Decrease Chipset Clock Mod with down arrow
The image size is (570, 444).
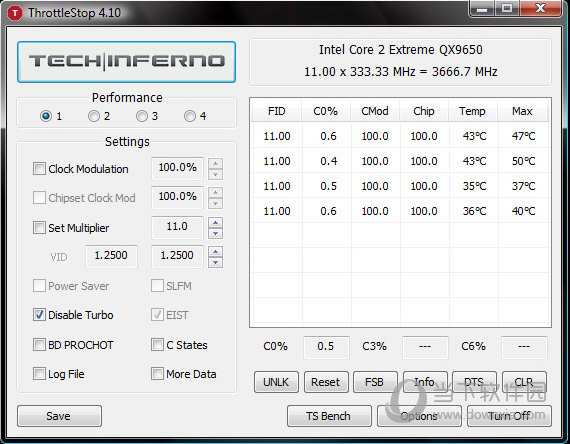pyautogui.click(x=216, y=204)
